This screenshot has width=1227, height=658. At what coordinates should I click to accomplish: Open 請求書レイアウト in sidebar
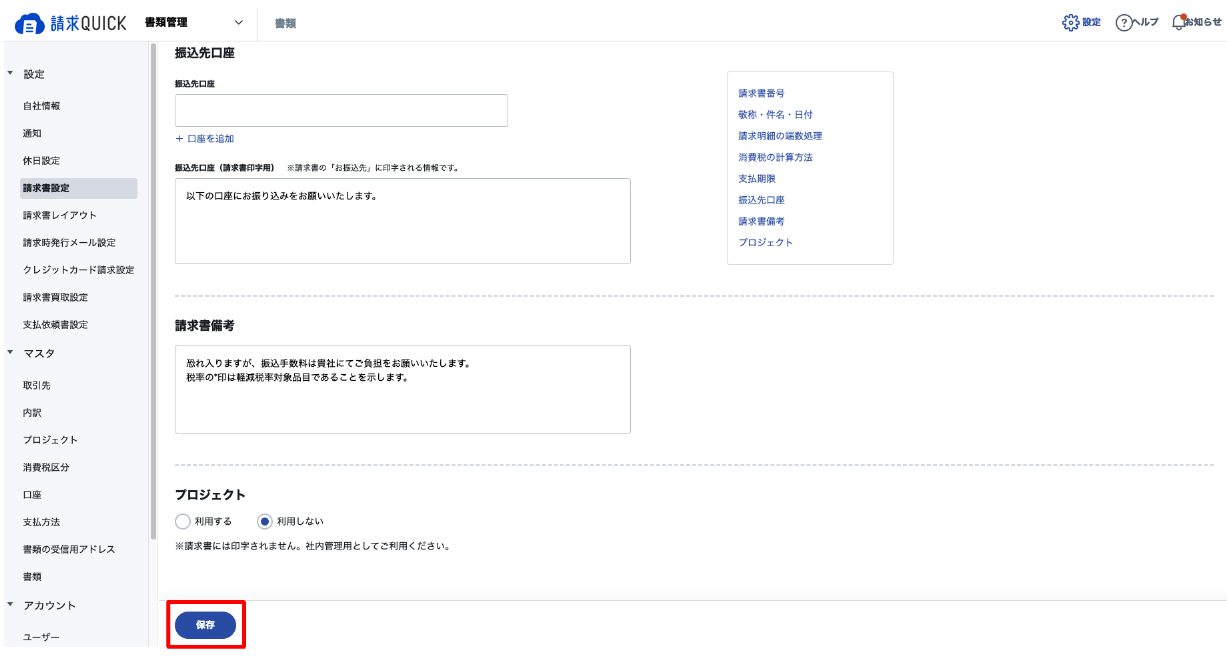click(x=60, y=215)
